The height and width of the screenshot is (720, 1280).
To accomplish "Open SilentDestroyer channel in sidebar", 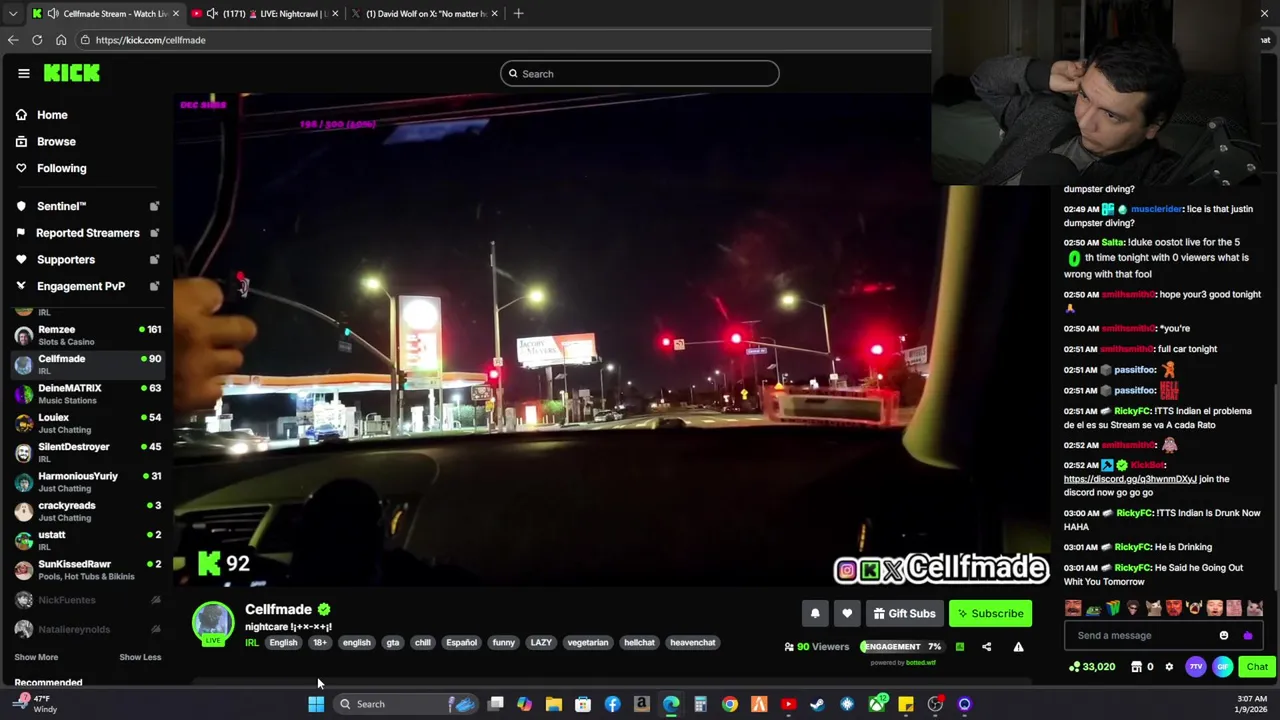I will click(88, 452).
